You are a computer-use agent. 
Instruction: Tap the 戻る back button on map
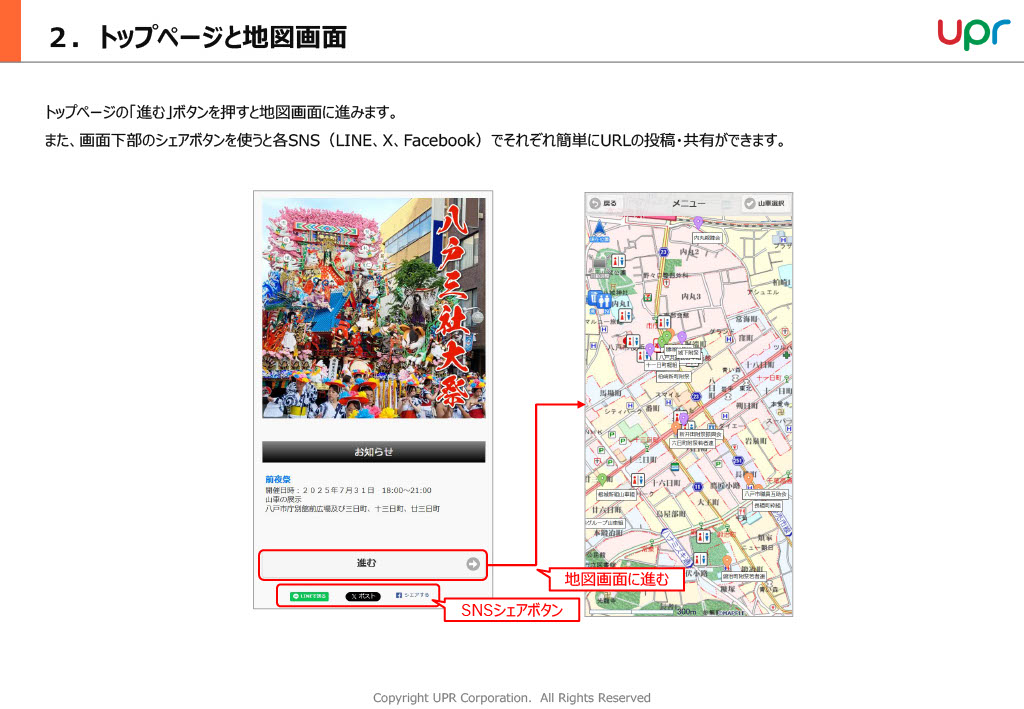point(604,203)
